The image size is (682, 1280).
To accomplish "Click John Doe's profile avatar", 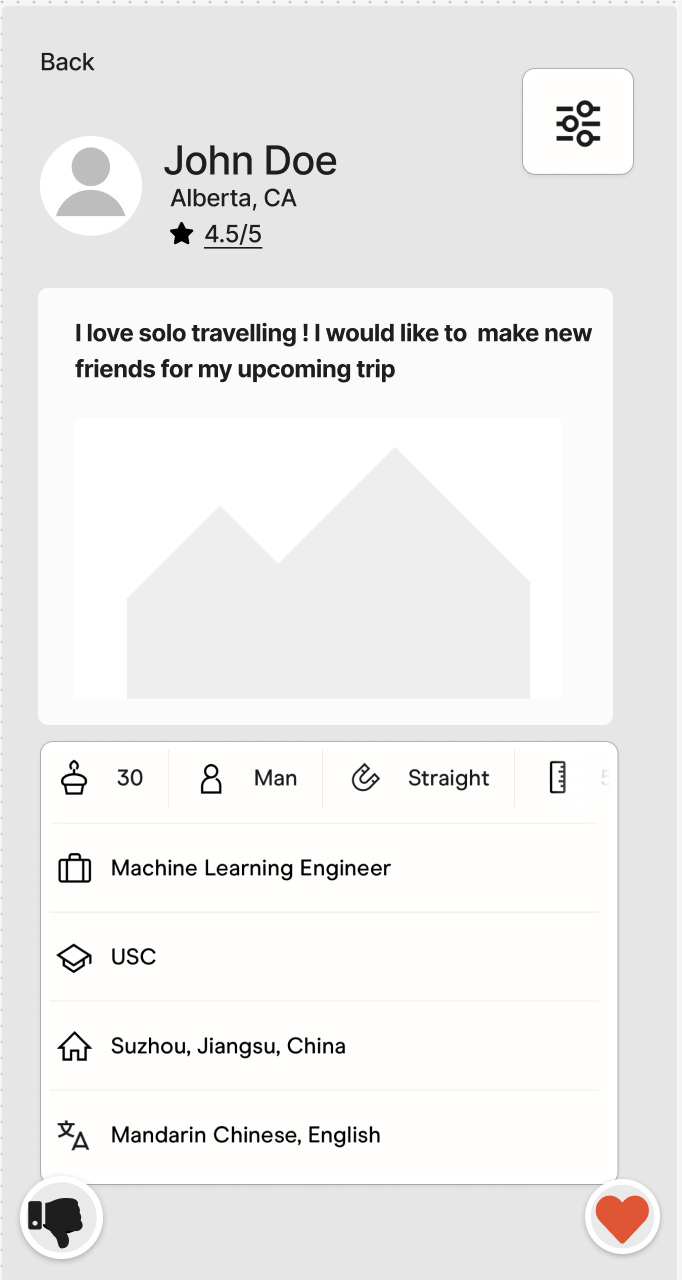I will [90, 186].
